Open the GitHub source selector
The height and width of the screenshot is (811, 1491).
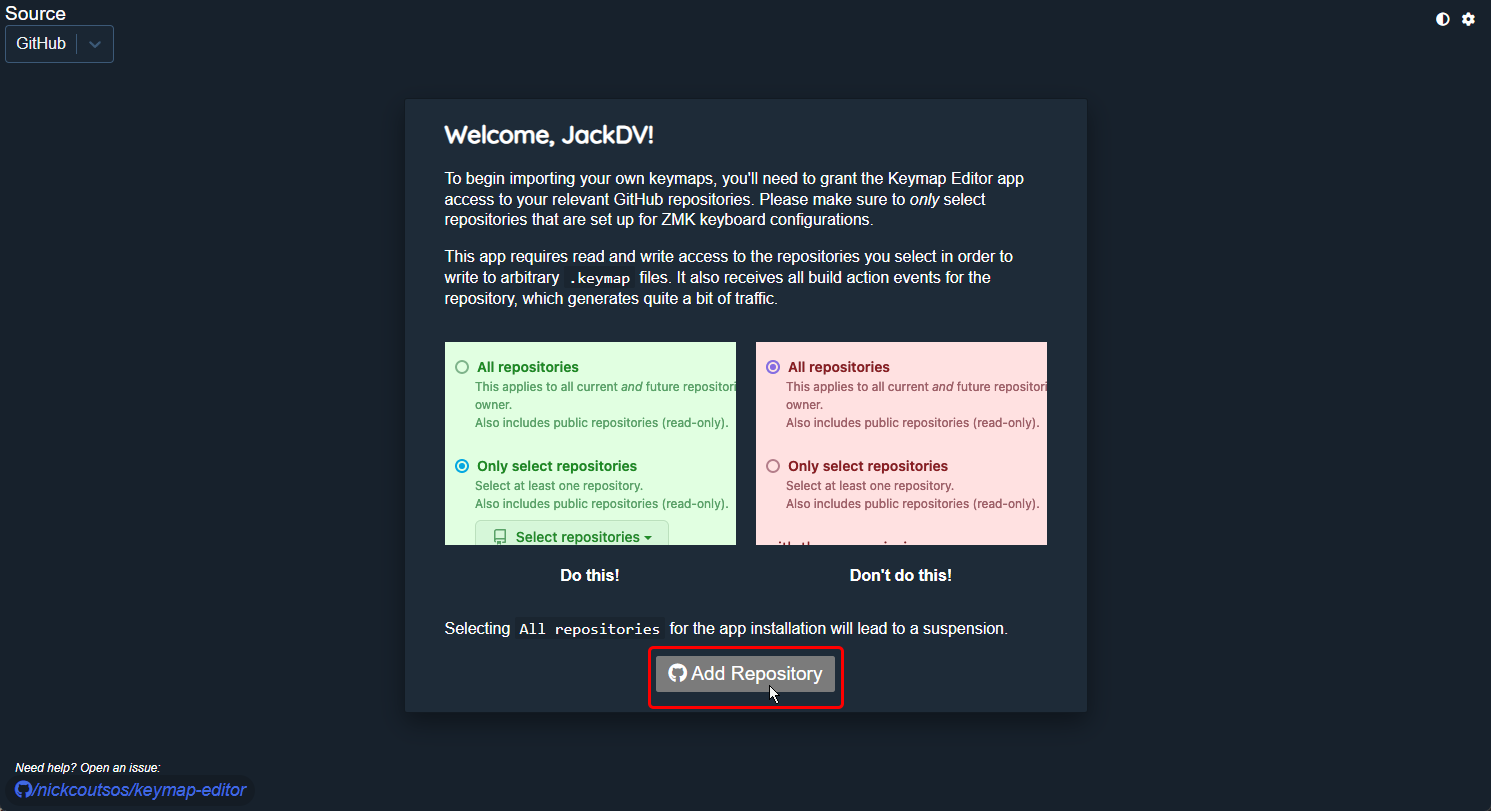point(41,44)
